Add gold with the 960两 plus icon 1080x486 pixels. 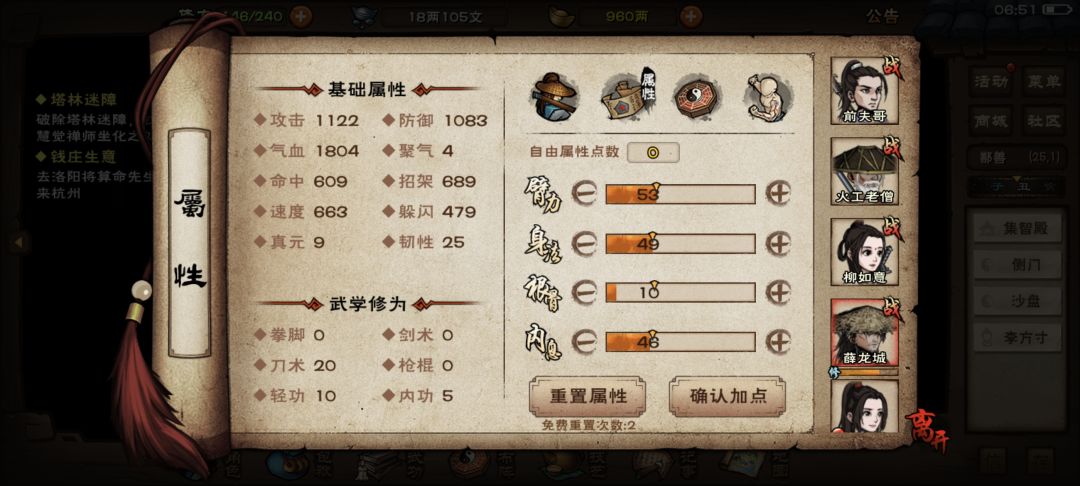click(691, 16)
